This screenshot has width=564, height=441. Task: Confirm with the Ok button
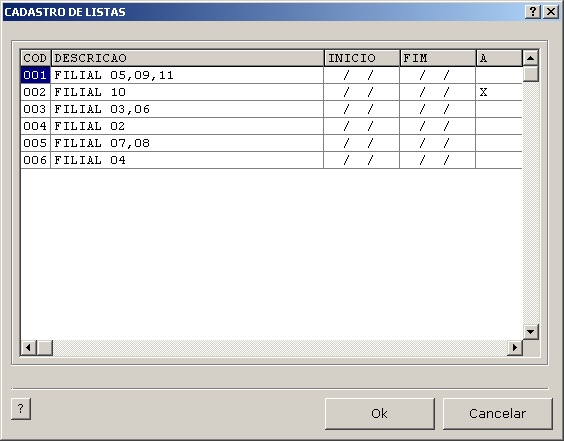point(379,414)
